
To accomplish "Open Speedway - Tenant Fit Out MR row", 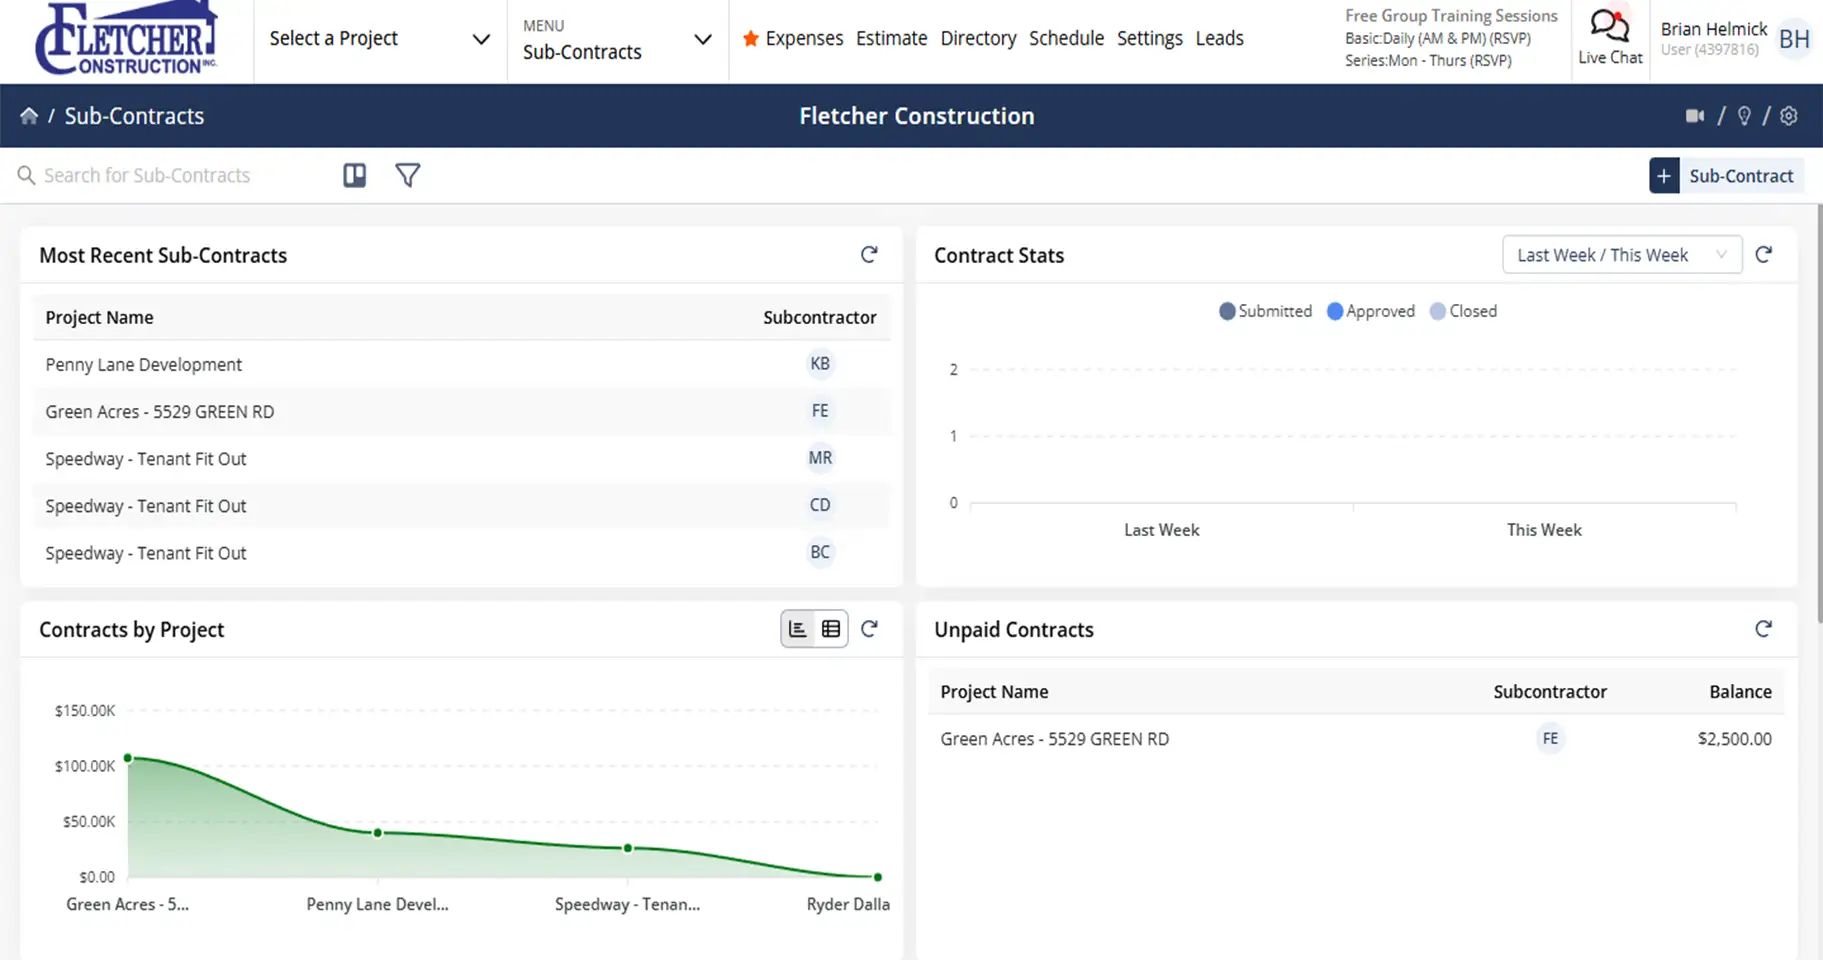I will [462, 458].
